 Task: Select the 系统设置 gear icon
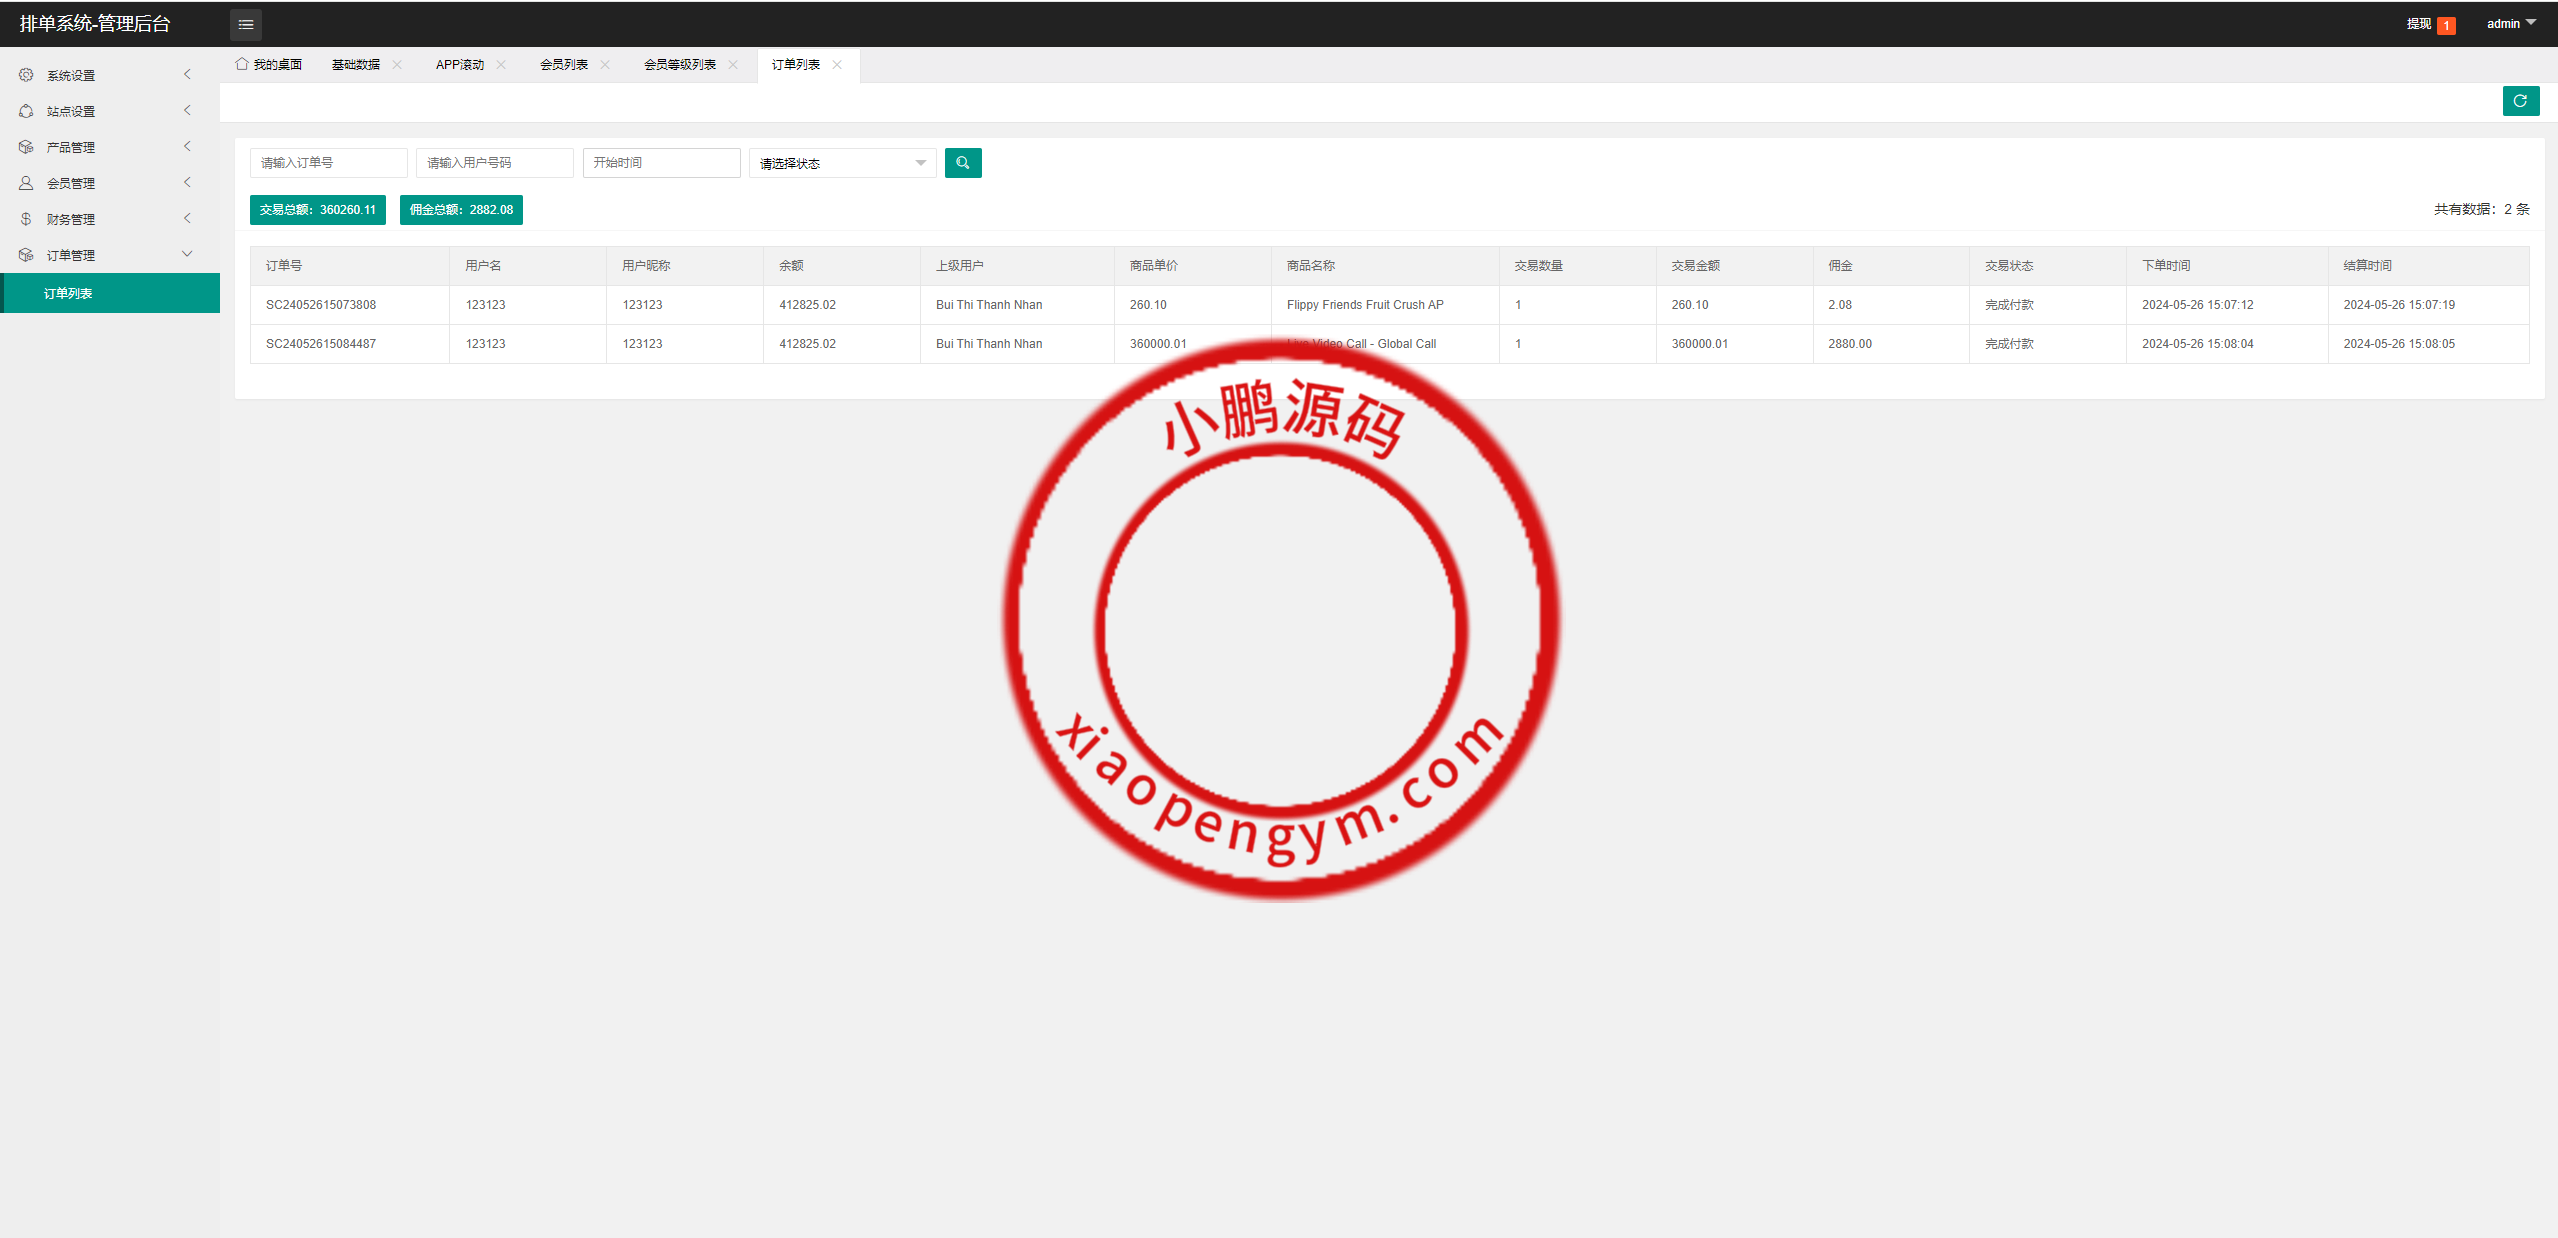tap(26, 74)
